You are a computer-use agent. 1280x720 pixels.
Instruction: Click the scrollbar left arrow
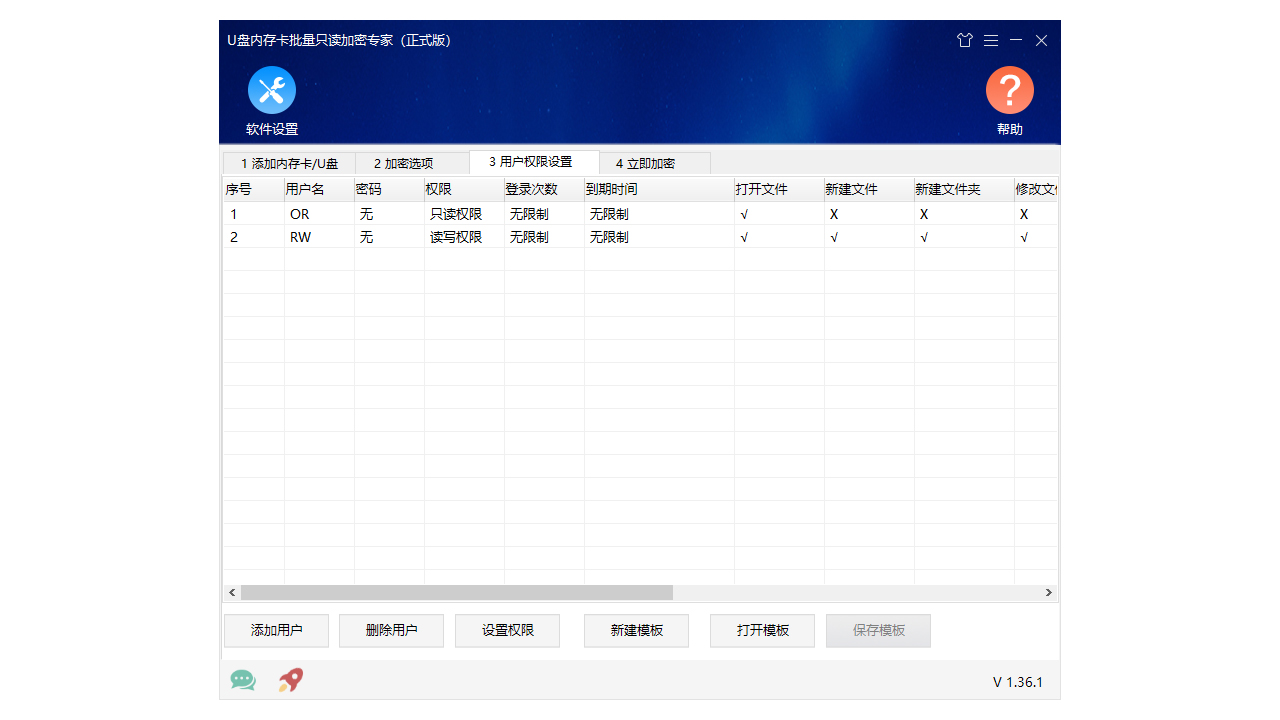pyautogui.click(x=232, y=592)
